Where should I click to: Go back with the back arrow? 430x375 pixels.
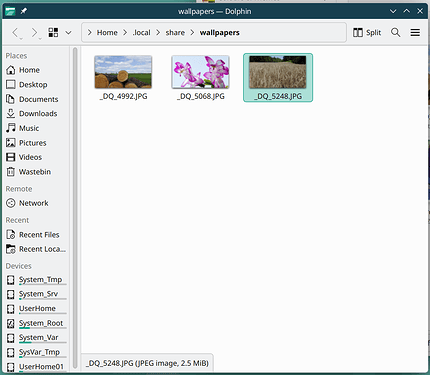[15, 33]
